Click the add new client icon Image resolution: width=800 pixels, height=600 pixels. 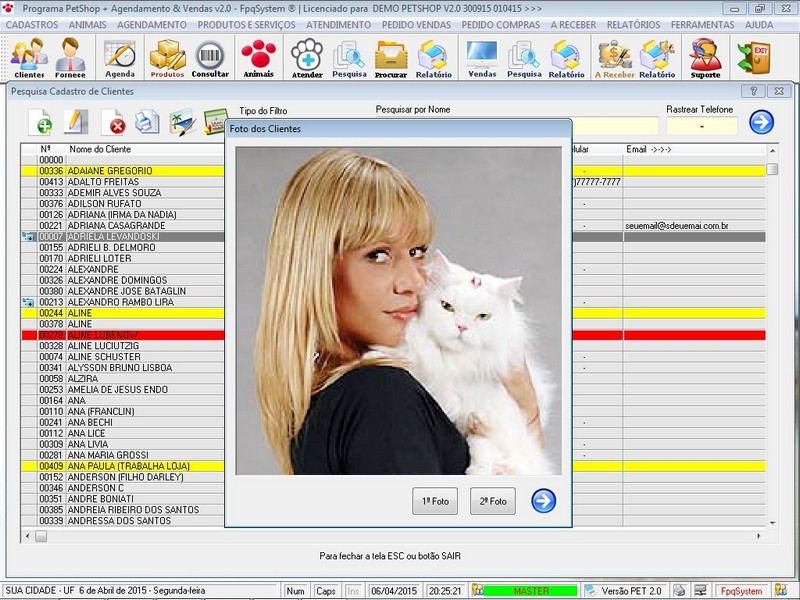pyautogui.click(x=40, y=122)
